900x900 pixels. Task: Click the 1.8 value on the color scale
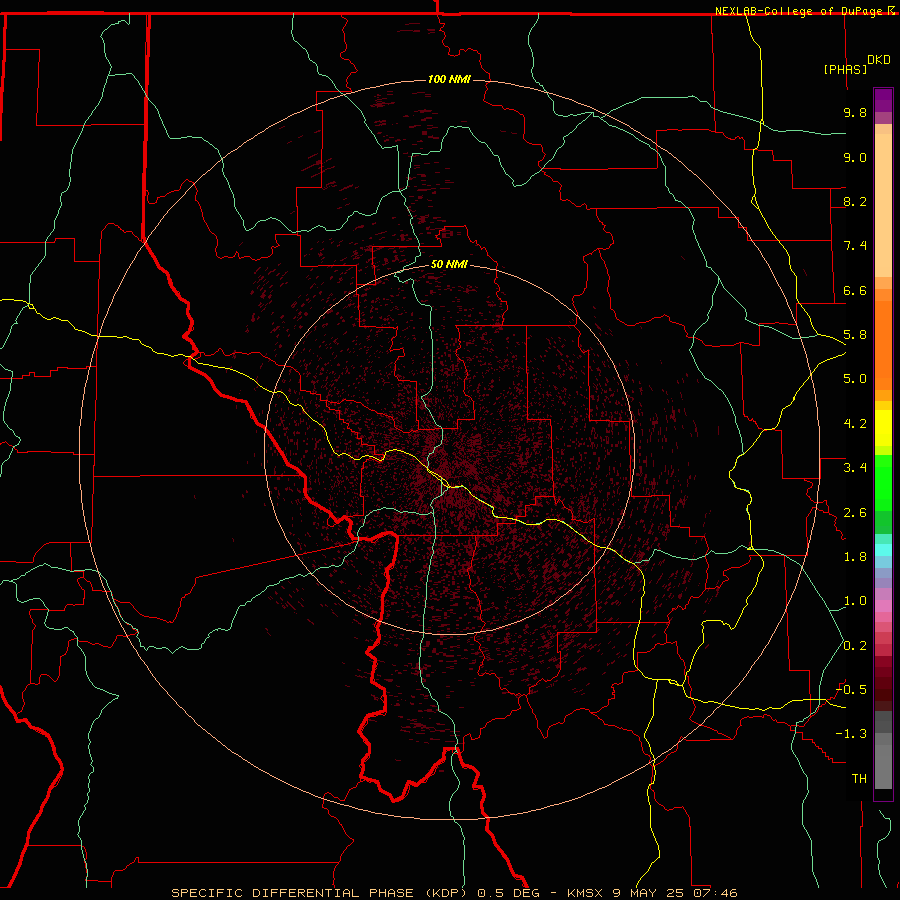(x=855, y=557)
